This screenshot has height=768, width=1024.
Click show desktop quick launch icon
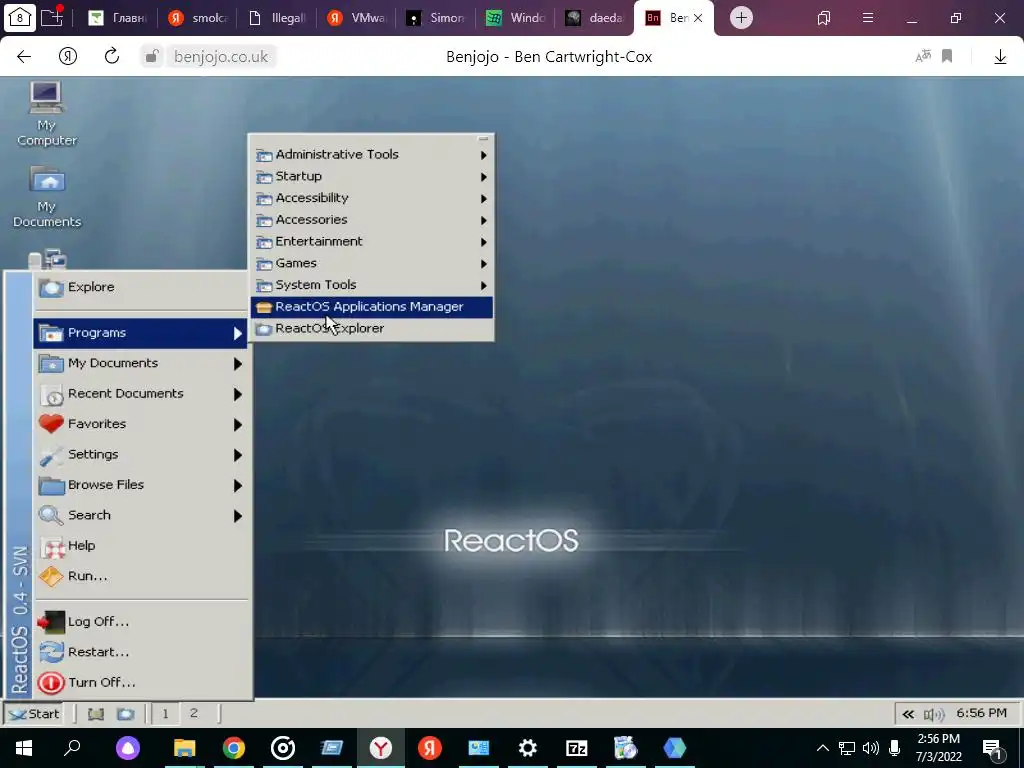[x=96, y=714]
